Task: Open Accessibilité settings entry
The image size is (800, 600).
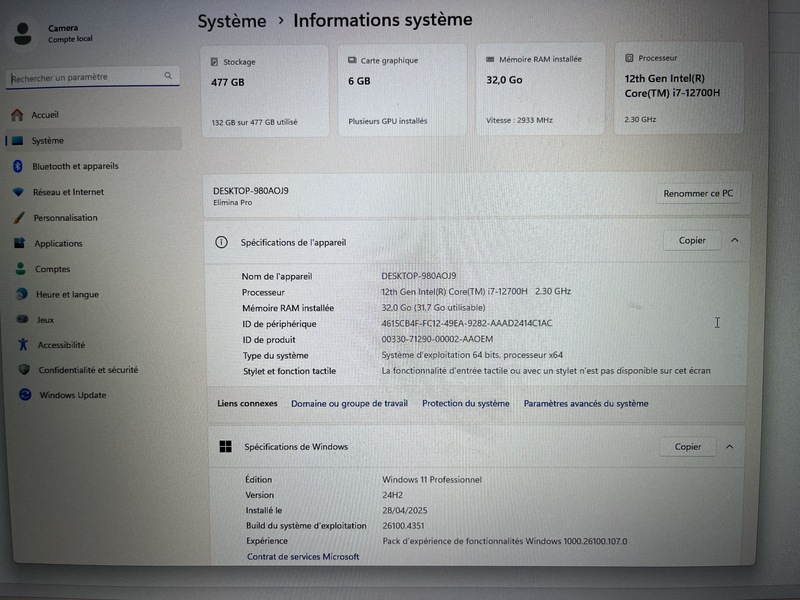Action: coord(97,344)
